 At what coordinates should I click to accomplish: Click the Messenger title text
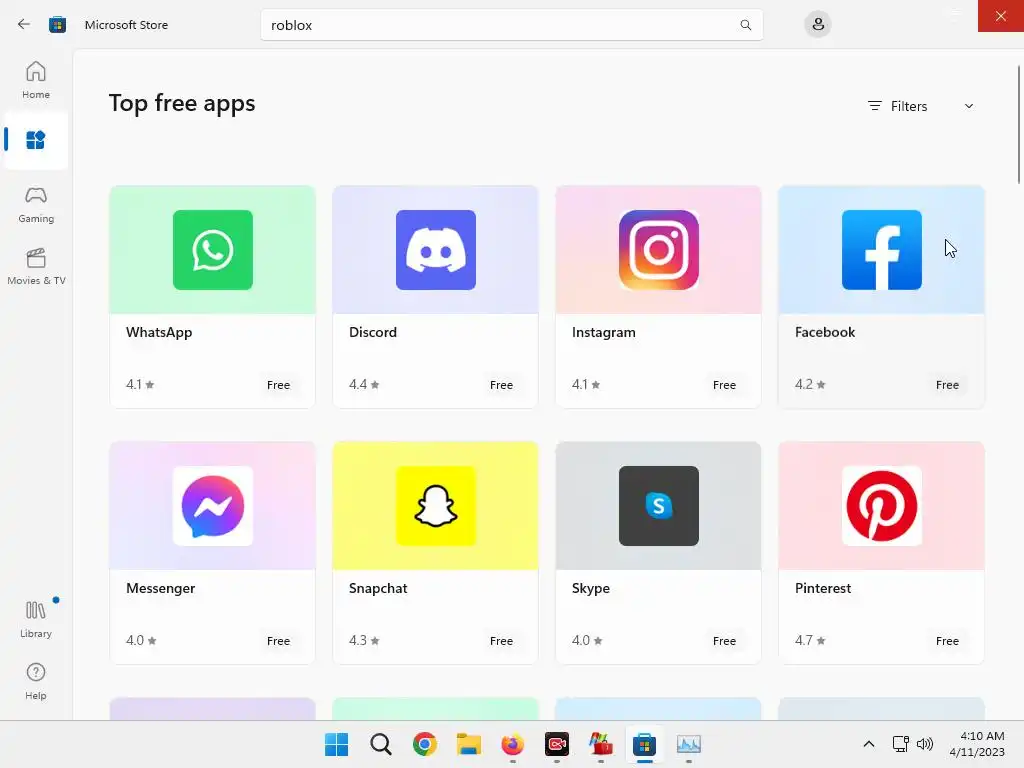pyautogui.click(x=161, y=588)
